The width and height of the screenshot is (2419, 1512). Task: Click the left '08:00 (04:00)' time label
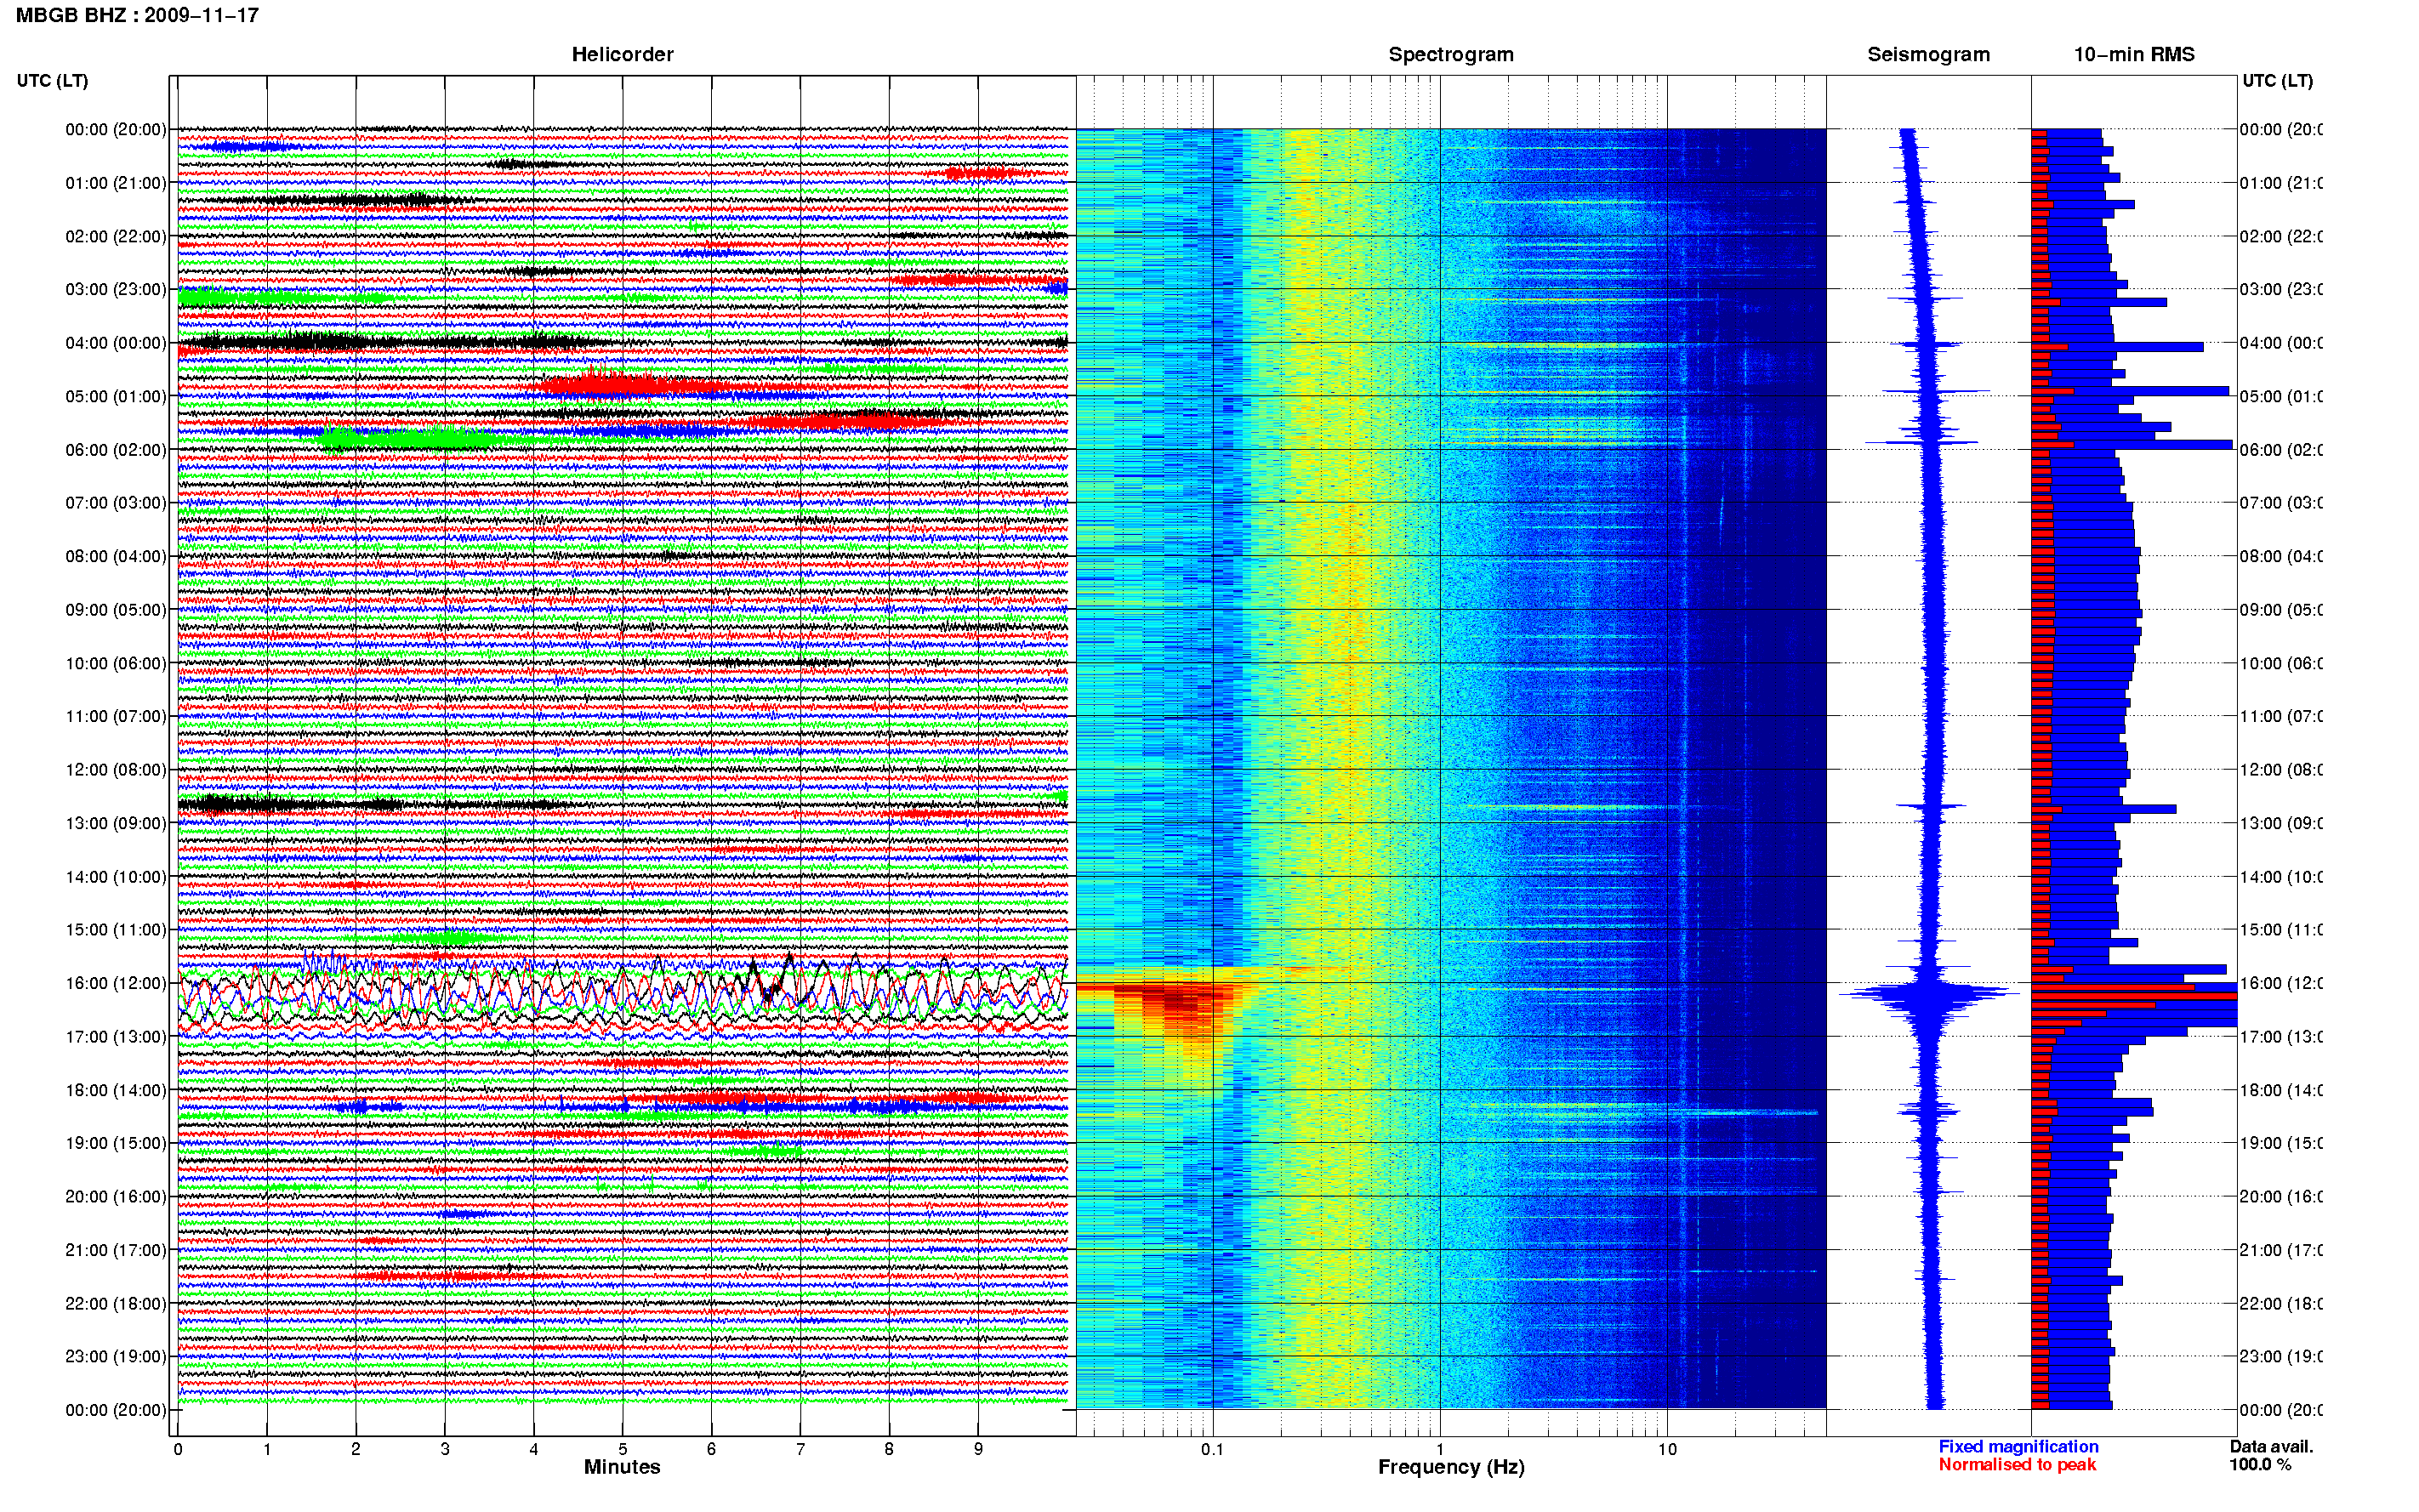pyautogui.click(x=116, y=556)
